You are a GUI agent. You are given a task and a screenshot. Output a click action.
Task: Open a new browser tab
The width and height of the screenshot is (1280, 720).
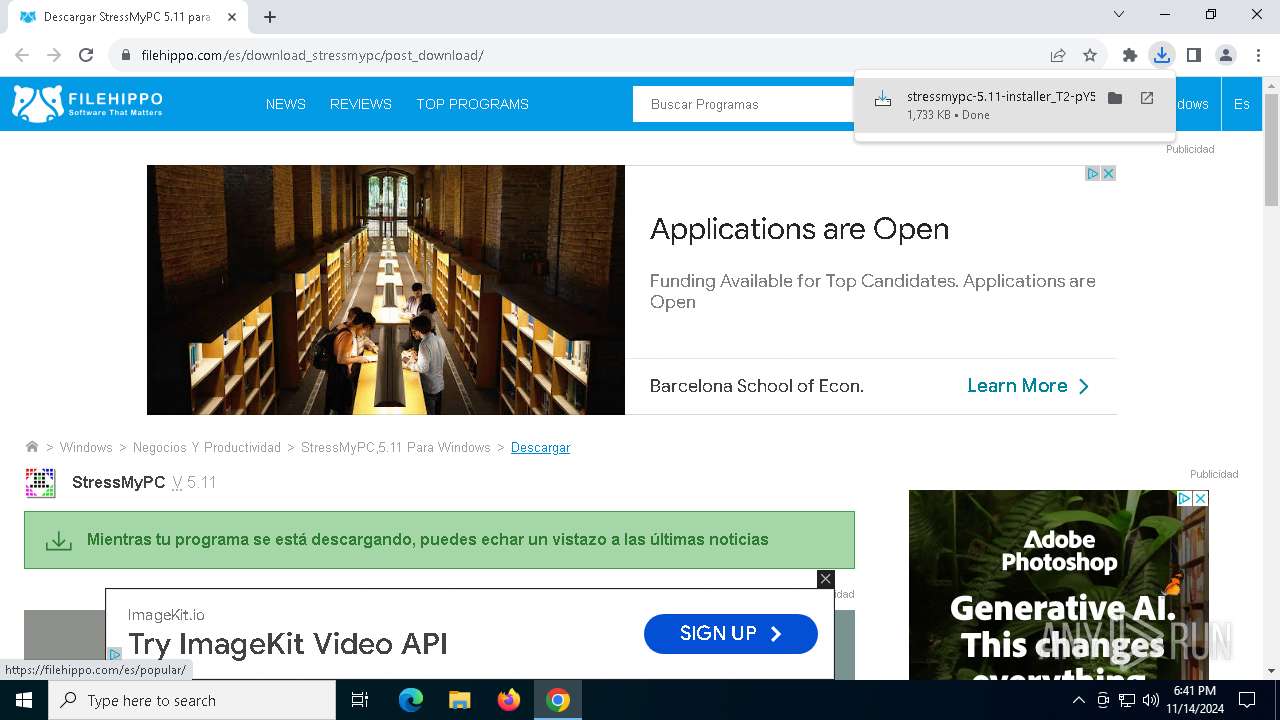(270, 17)
